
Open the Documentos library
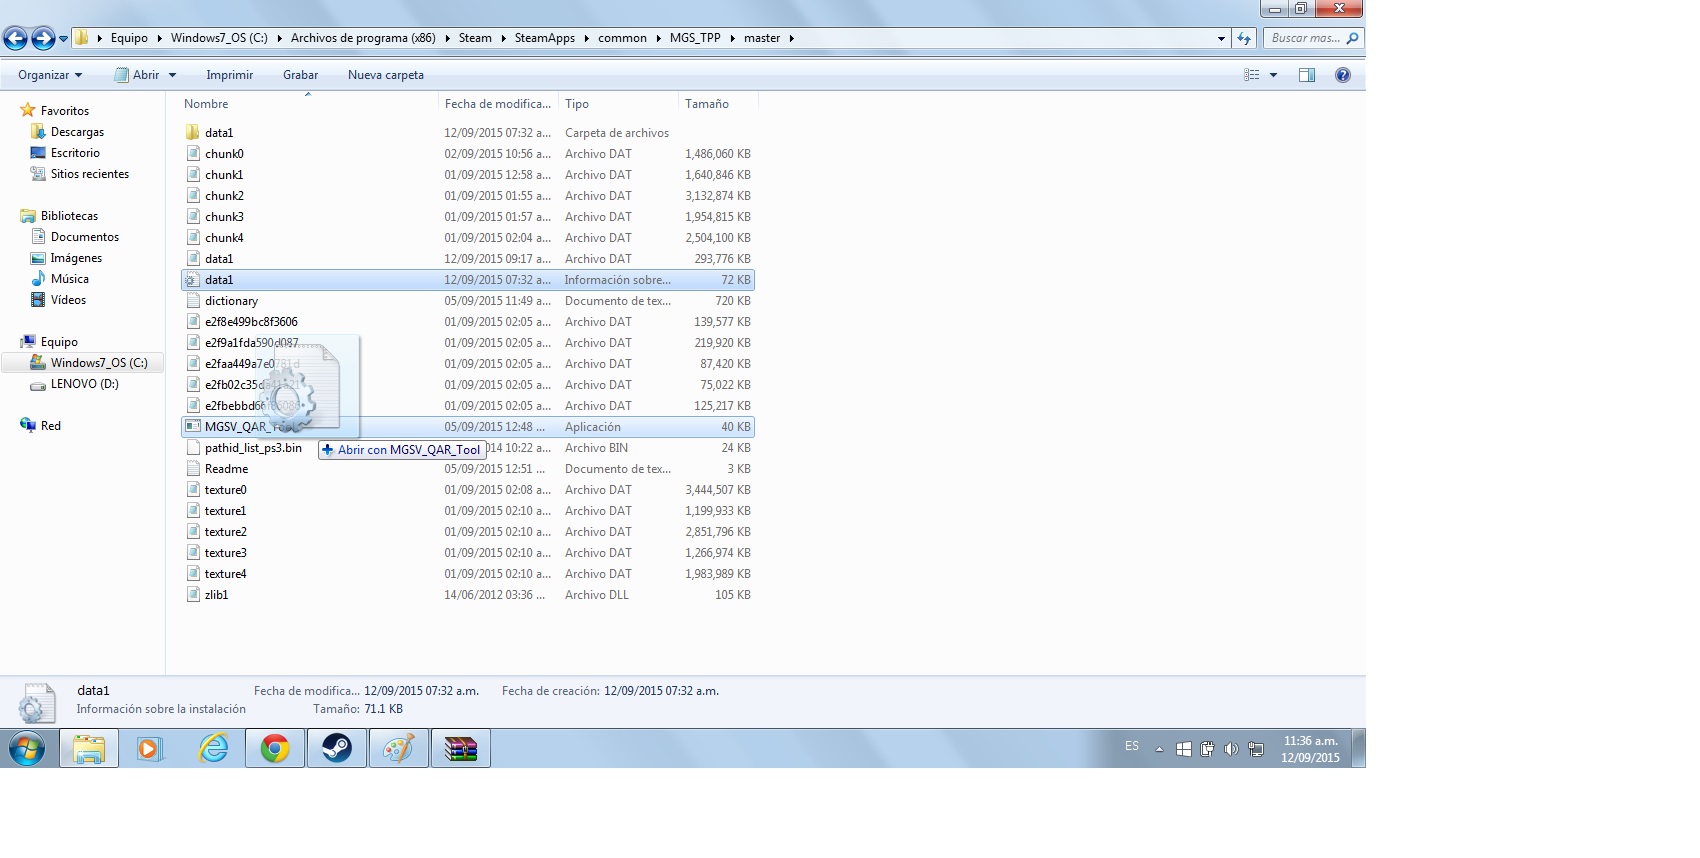[85, 237]
